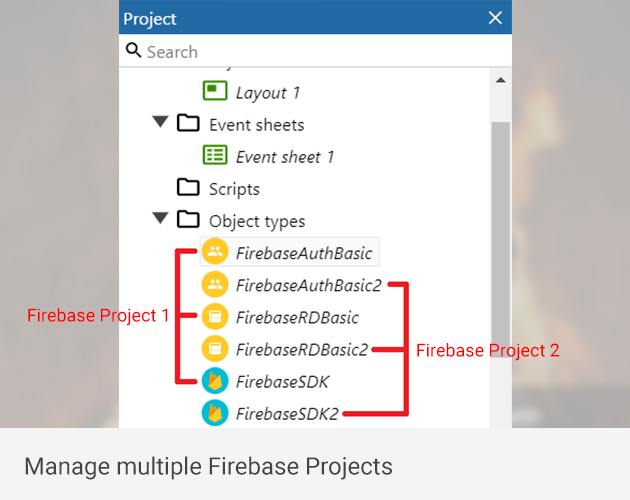Screen dimensions: 630x500
Task: Select the FirebaseAuthBasic yellow people icon
Action: coord(215,252)
